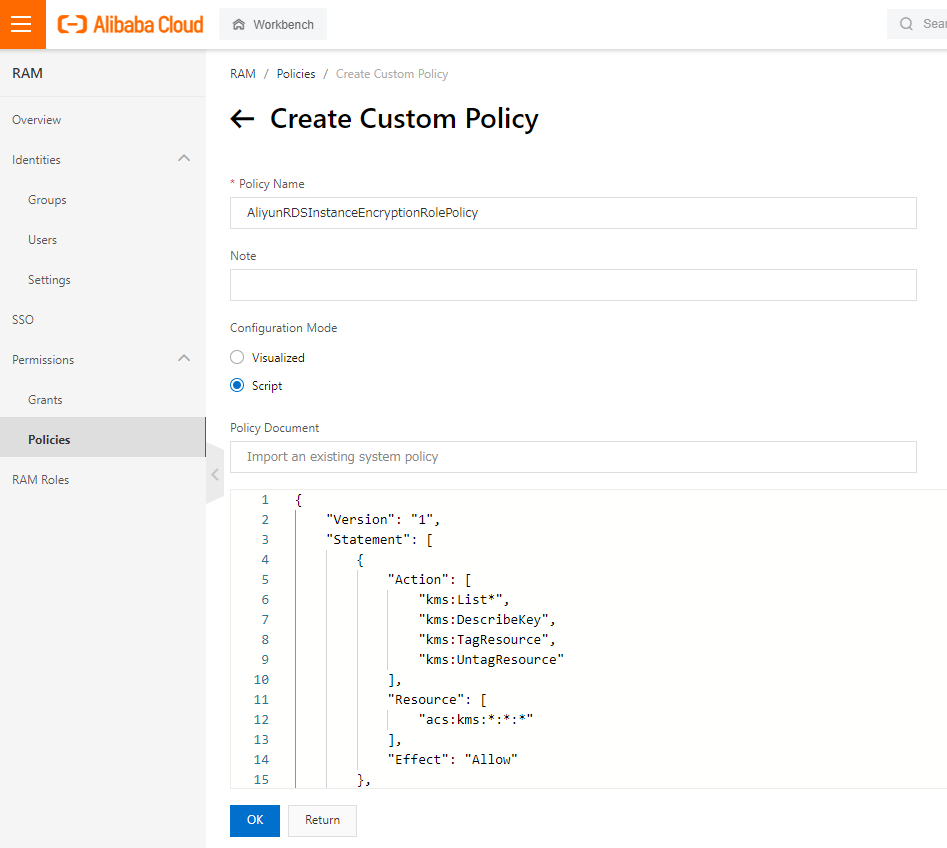
Task: Focus the Policy Name input field
Action: point(573,213)
